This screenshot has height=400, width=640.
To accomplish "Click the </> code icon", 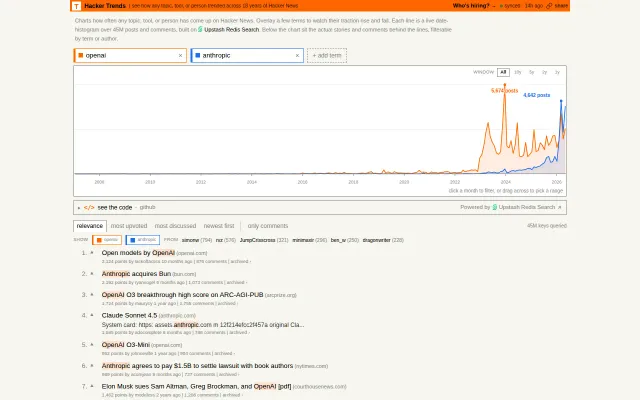I will click(x=89, y=207).
